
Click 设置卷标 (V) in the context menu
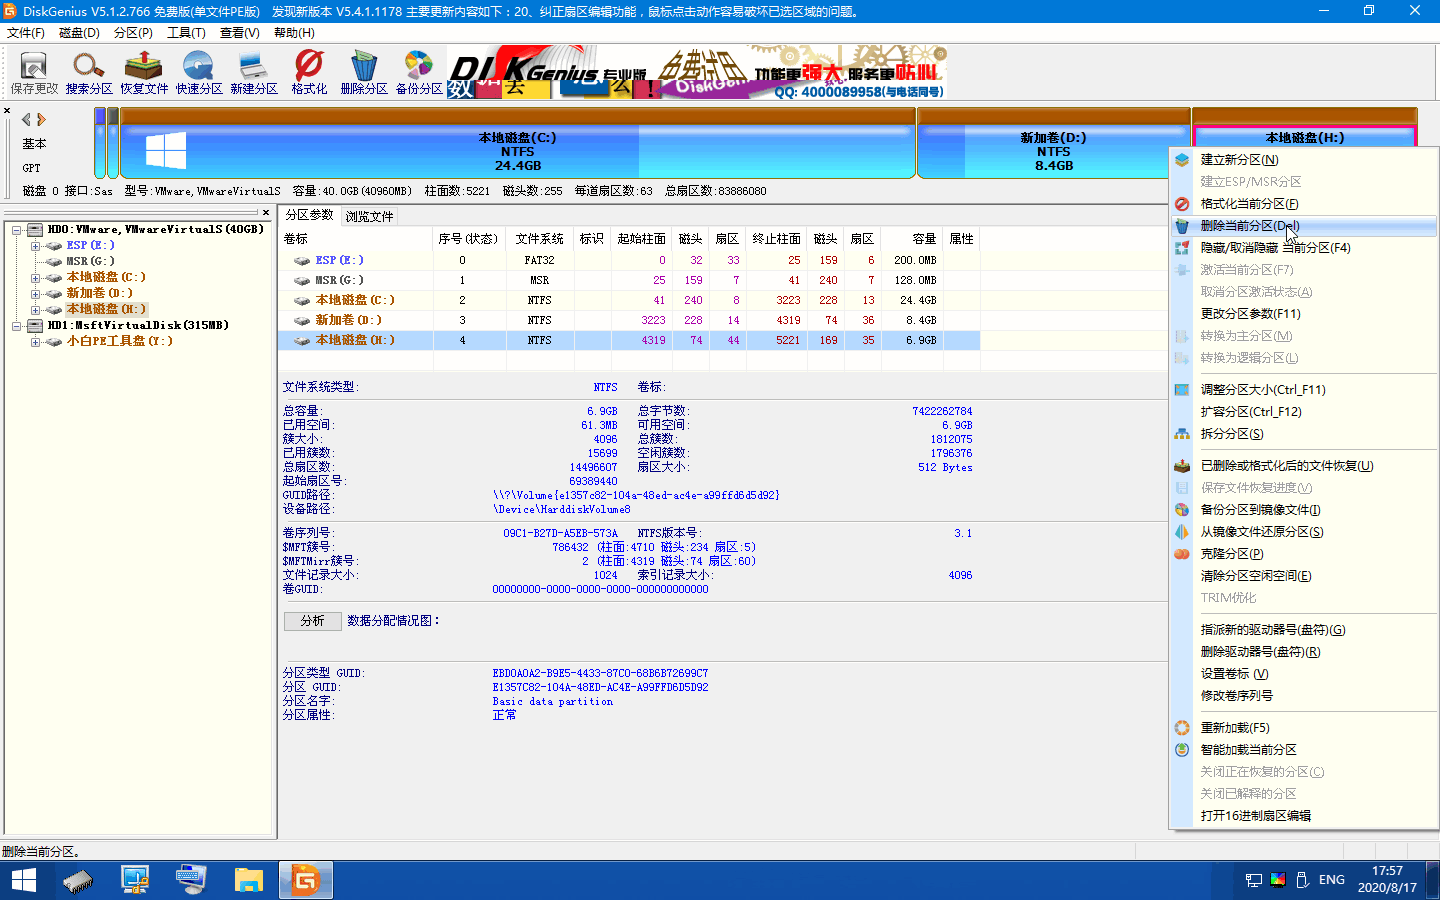click(1304, 674)
